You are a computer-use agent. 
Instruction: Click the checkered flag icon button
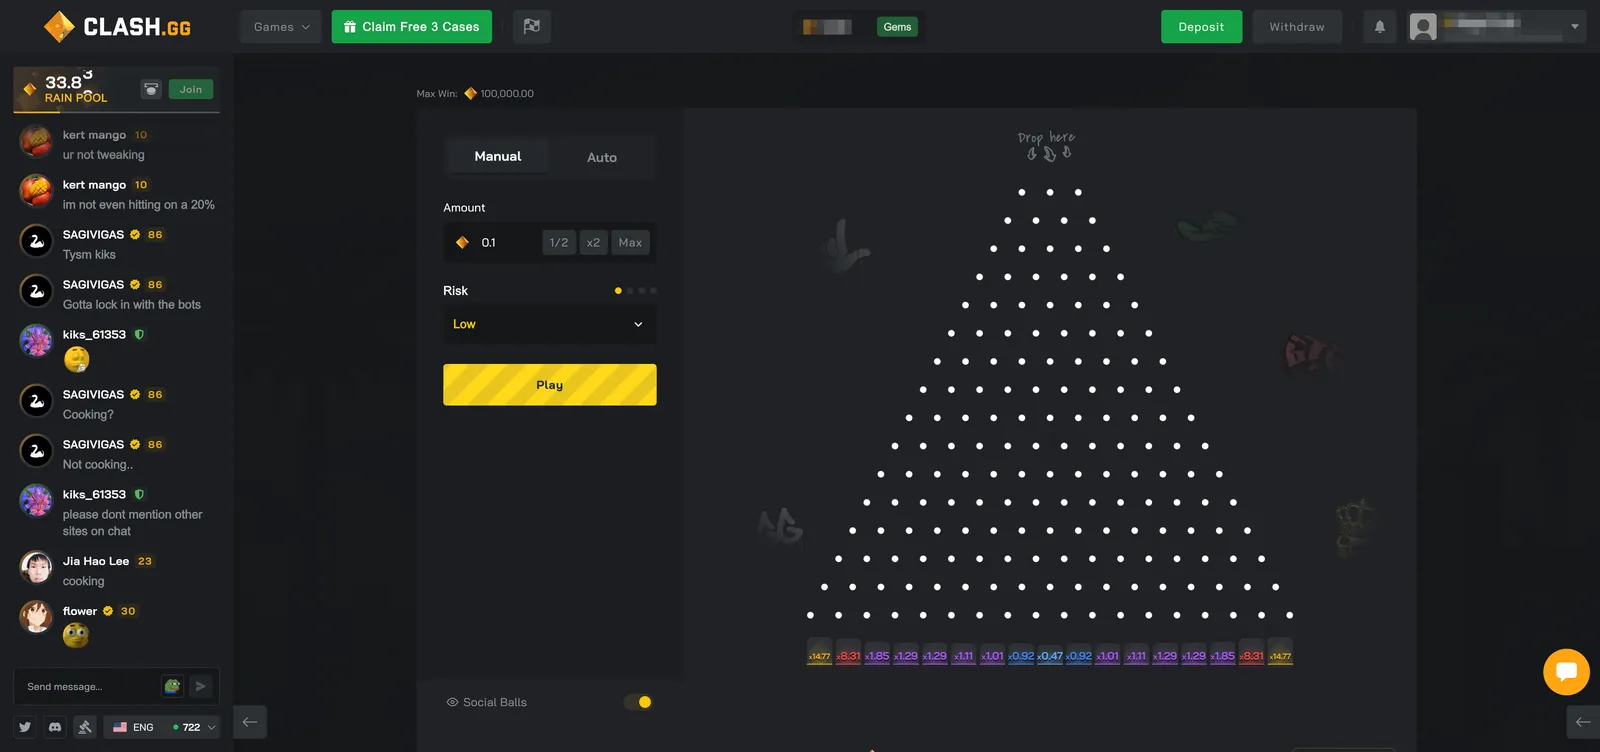532,27
